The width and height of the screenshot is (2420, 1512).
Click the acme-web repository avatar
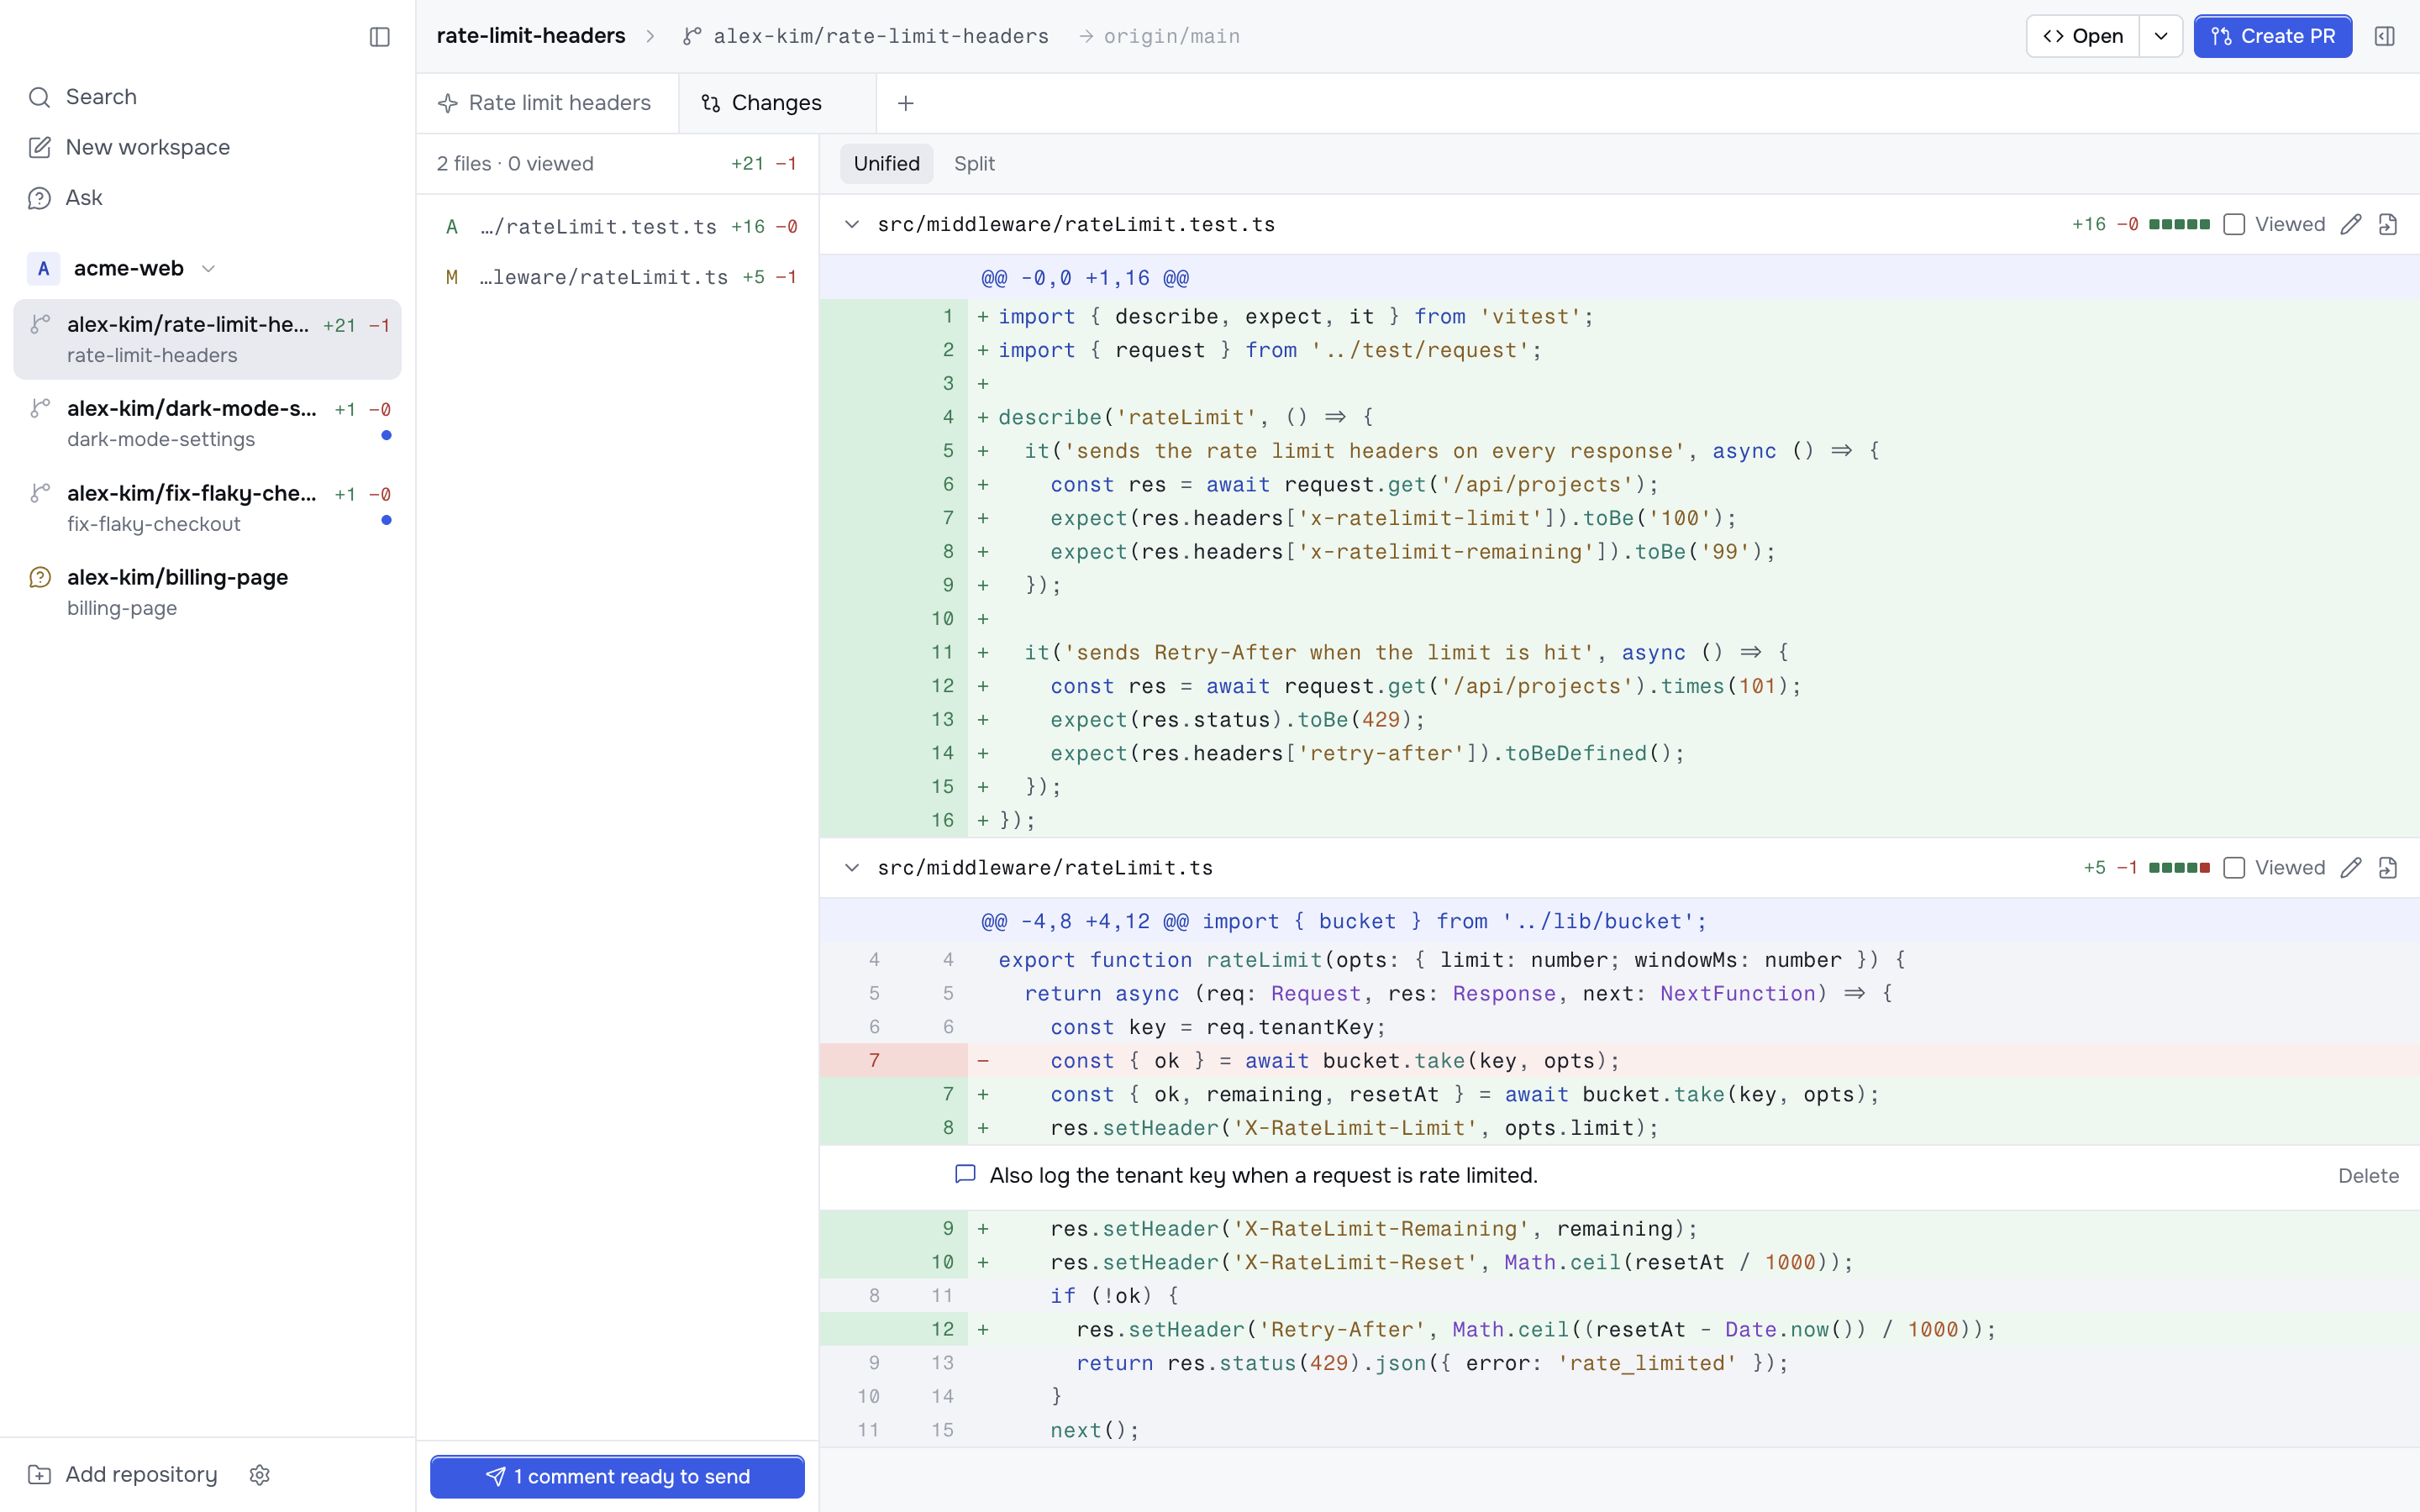click(43, 268)
